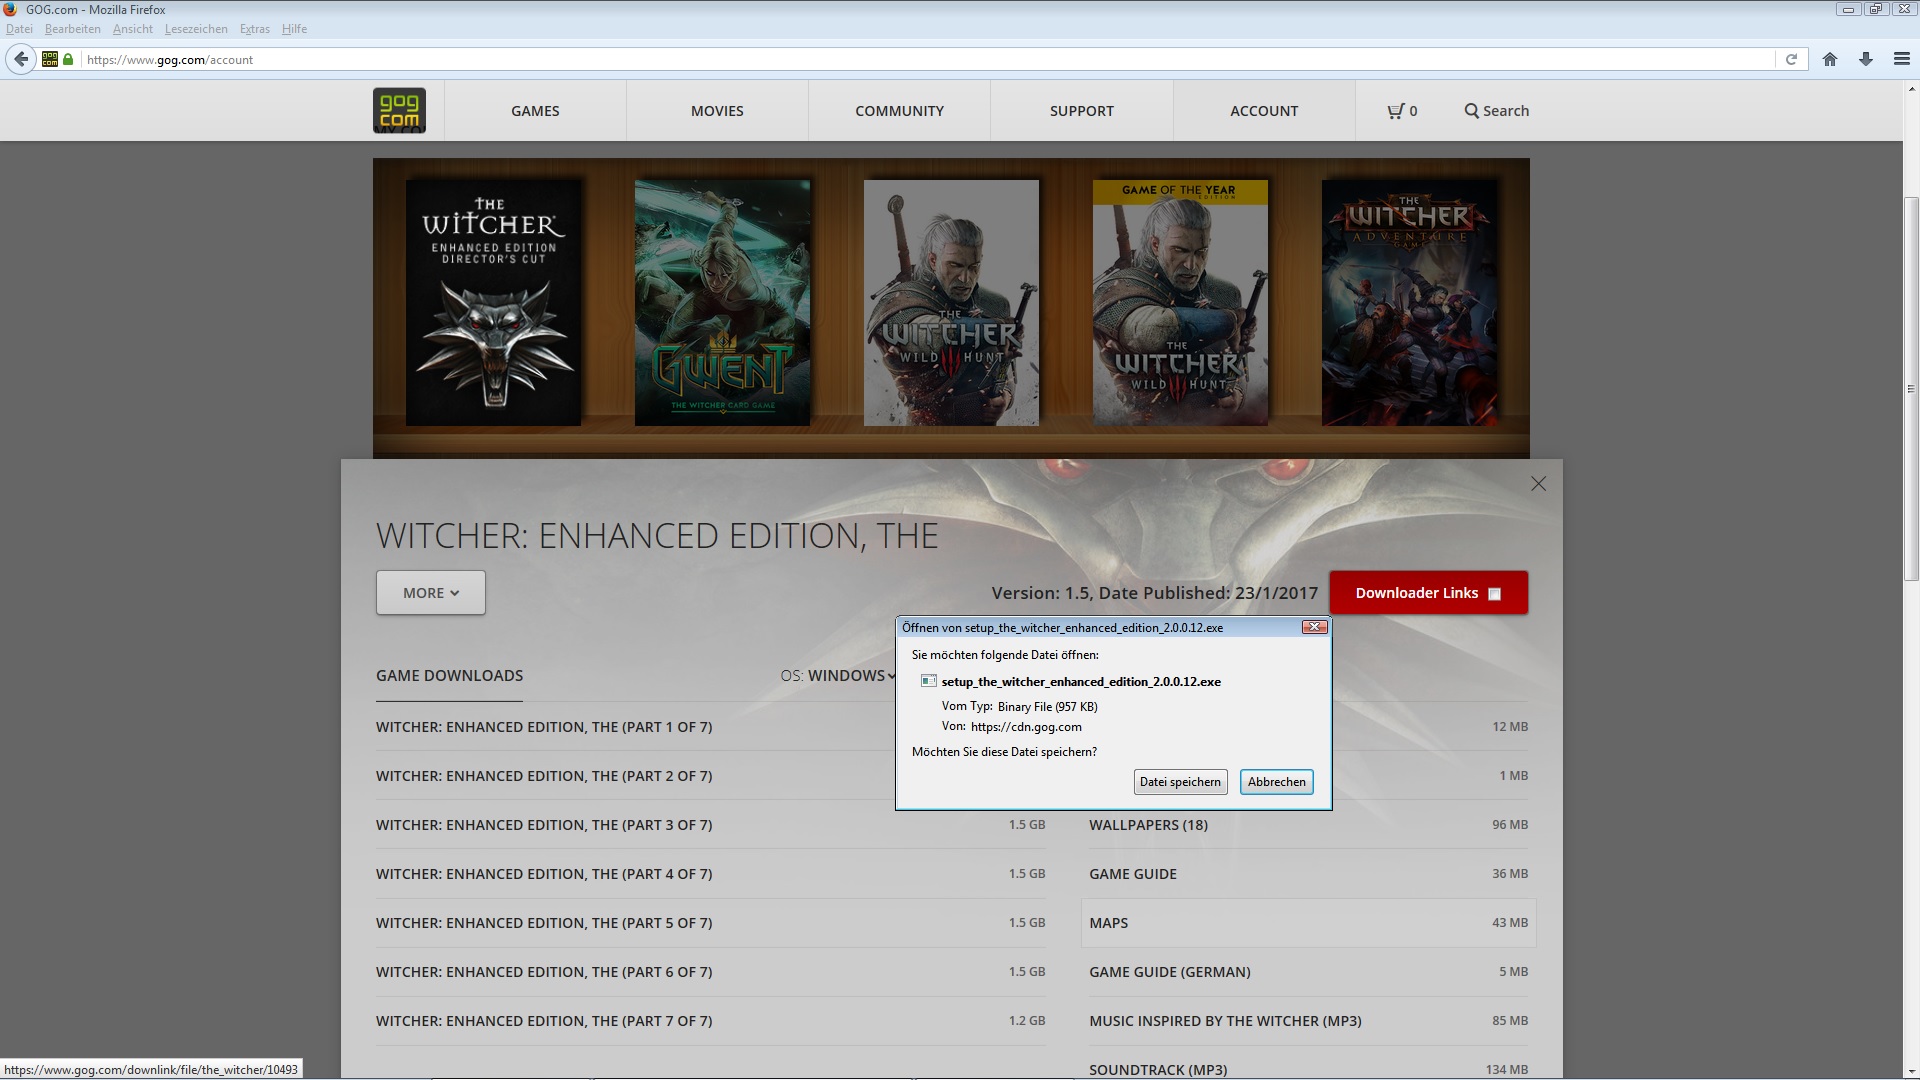
Task: Close the file open dialog via its X button
Action: point(1314,627)
